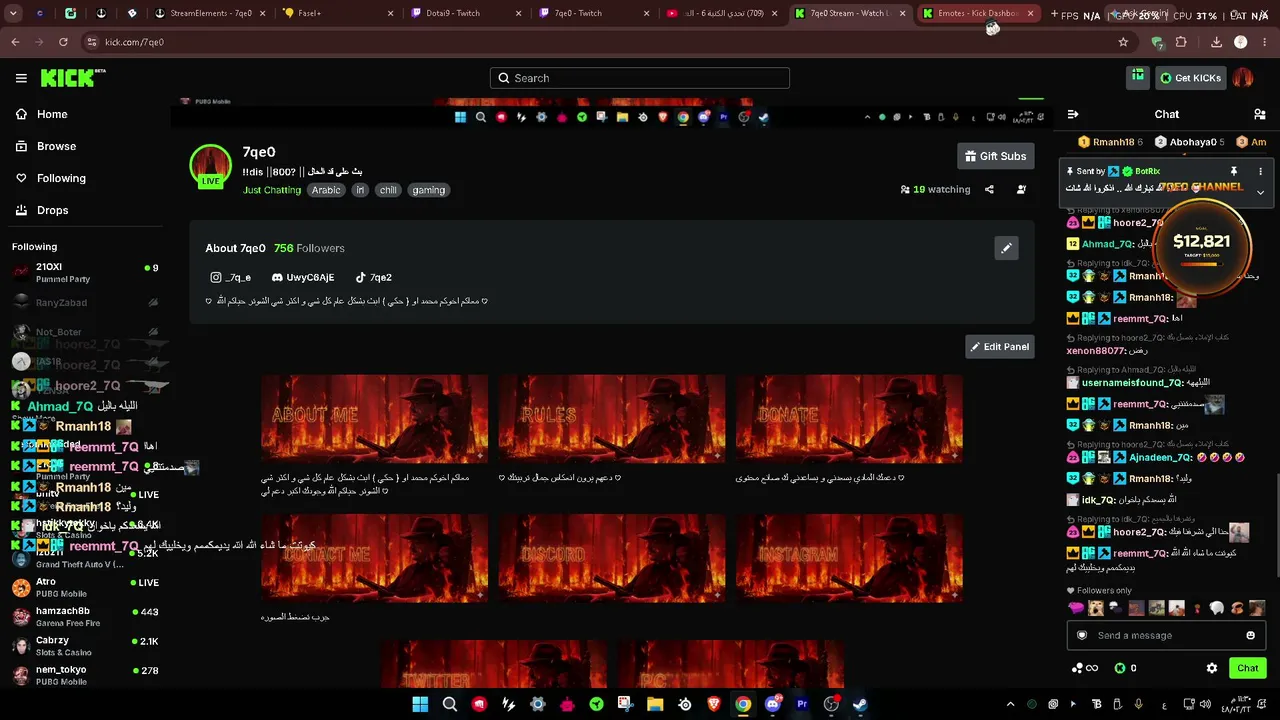Image resolution: width=1280 pixels, height=720 pixels.
Task: Open the nem_tokyo channel in Following
Action: click(x=85, y=674)
